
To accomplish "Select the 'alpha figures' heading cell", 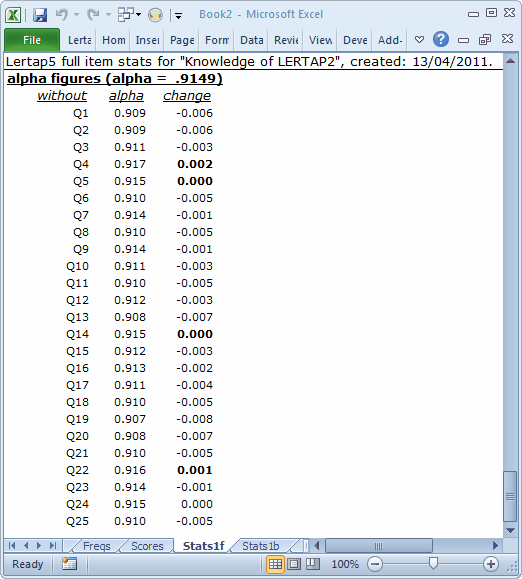I will click(115, 79).
